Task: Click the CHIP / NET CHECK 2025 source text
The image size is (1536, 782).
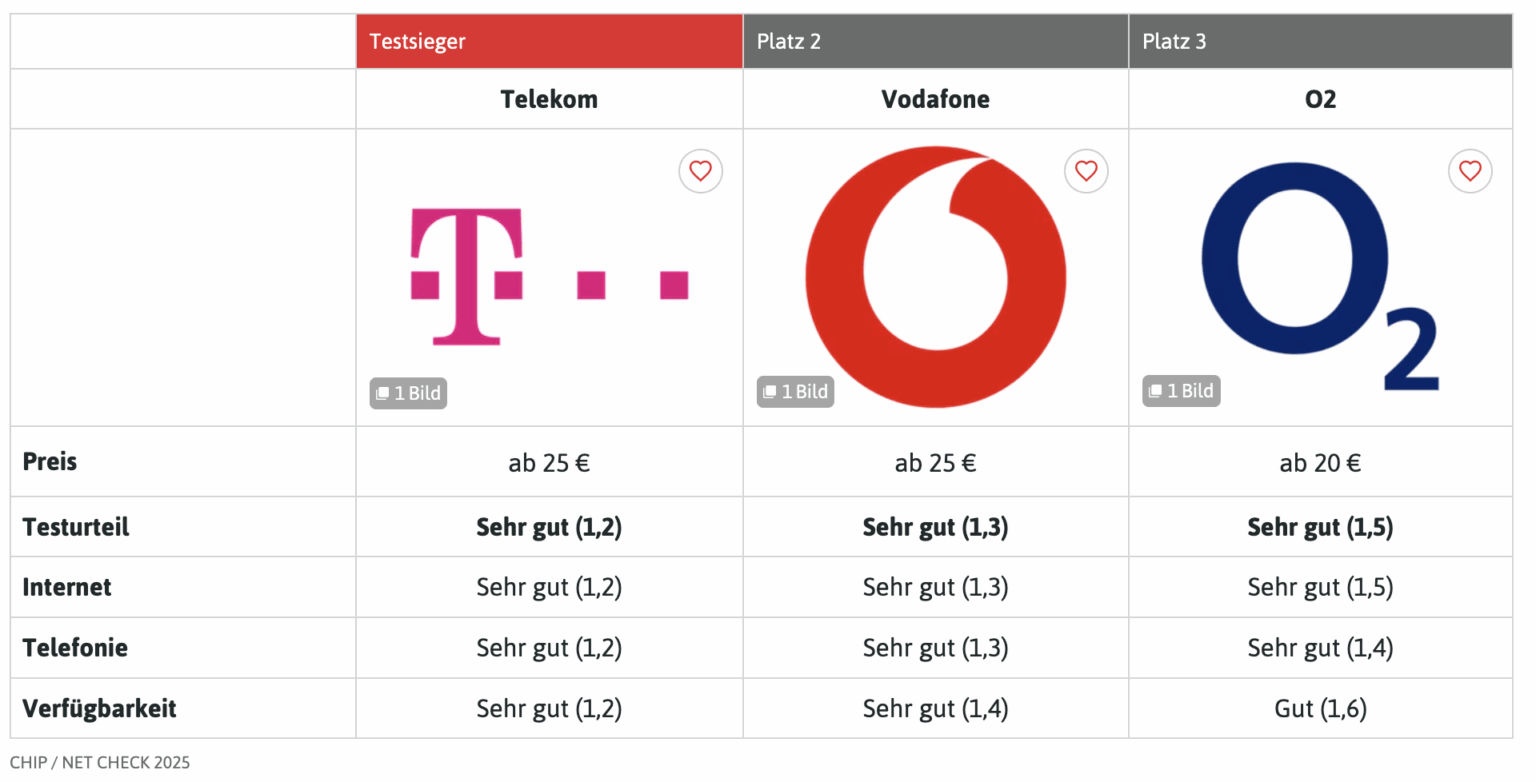Action: (x=100, y=762)
